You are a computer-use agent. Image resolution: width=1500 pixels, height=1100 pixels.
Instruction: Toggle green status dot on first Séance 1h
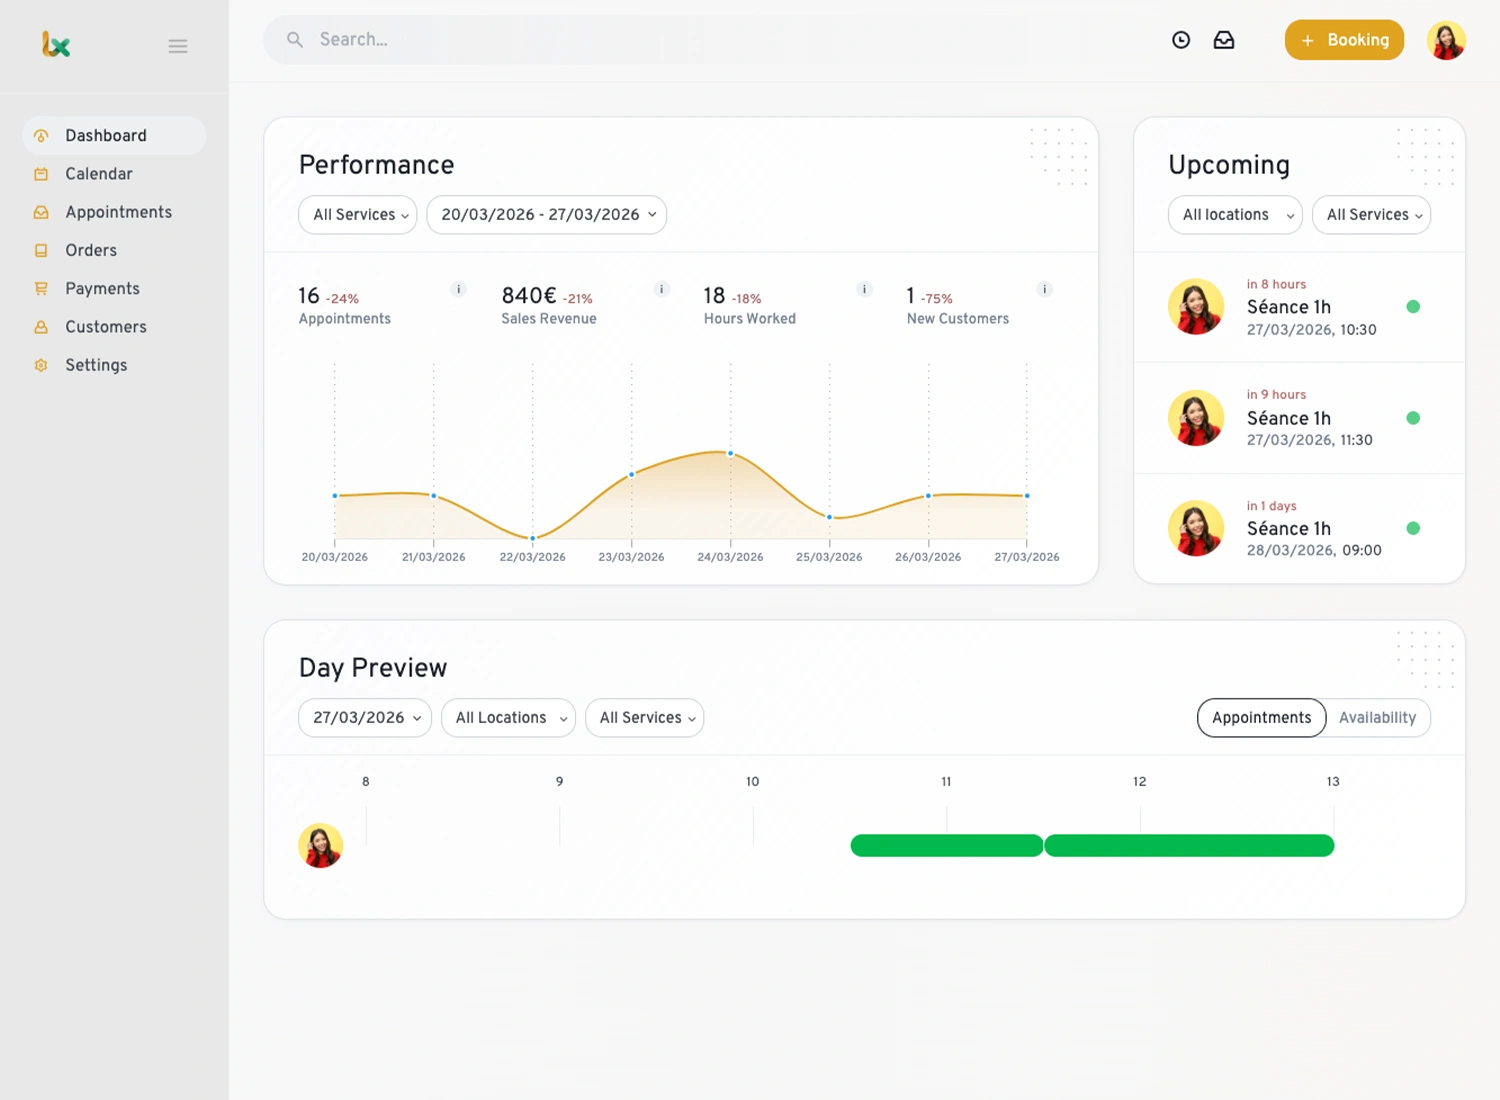coord(1413,307)
